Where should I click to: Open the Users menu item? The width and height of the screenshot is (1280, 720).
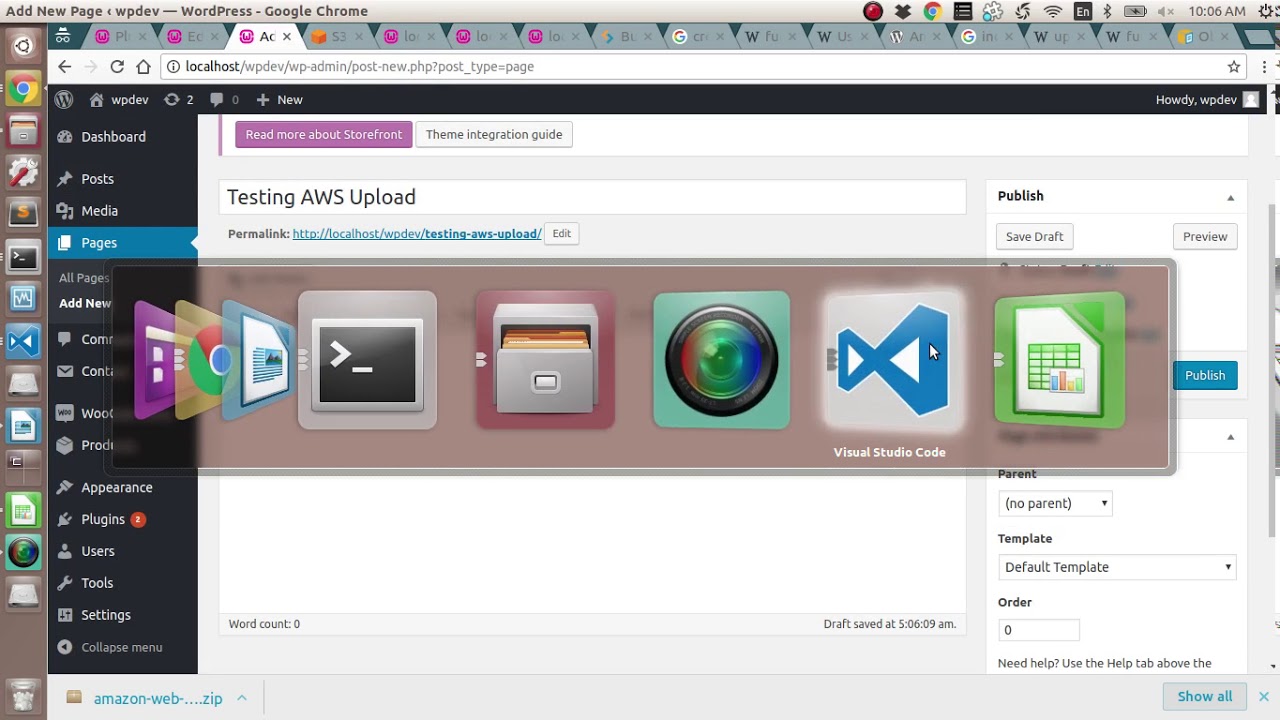point(98,551)
